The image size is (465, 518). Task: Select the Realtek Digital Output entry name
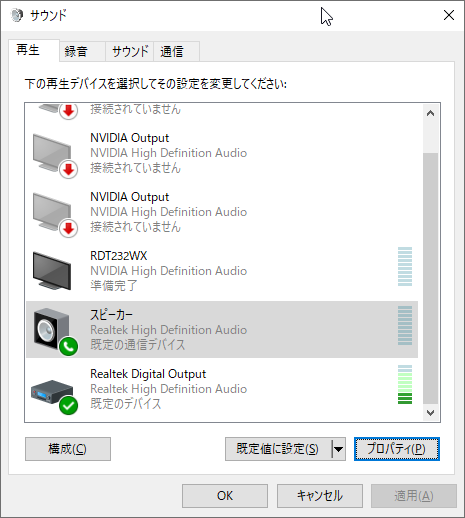148,374
